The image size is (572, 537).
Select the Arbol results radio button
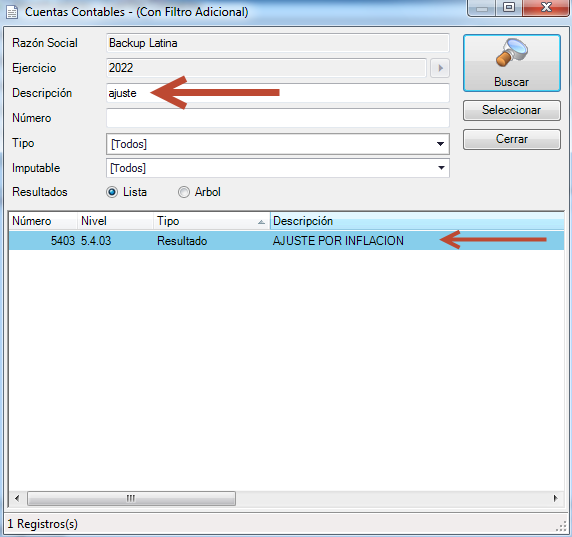click(x=184, y=192)
